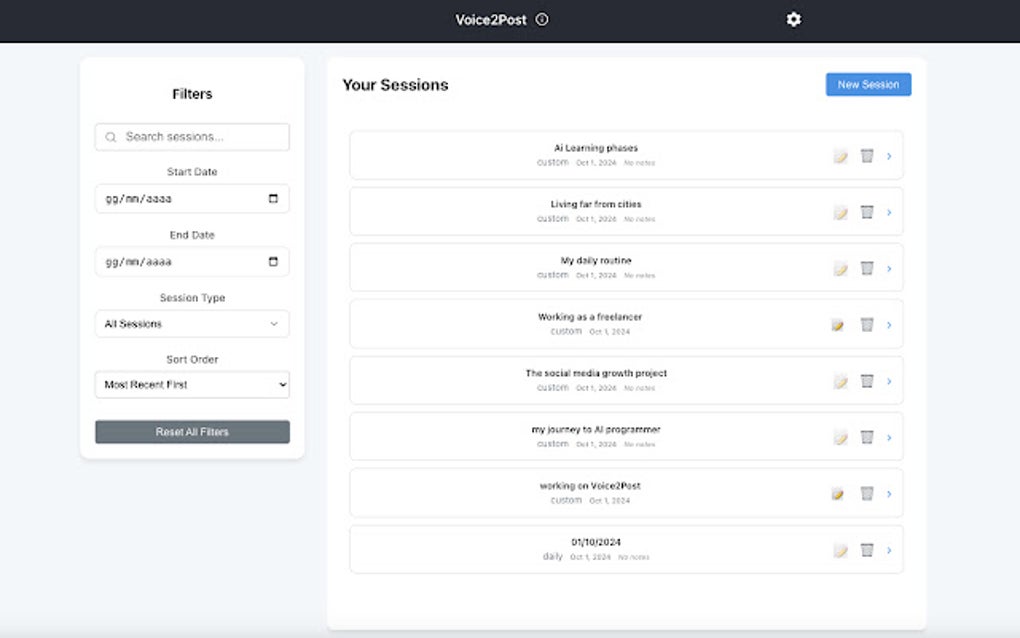This screenshot has width=1020, height=638.
Task: Open notes icon for working on Voice2Post
Action: (838, 494)
